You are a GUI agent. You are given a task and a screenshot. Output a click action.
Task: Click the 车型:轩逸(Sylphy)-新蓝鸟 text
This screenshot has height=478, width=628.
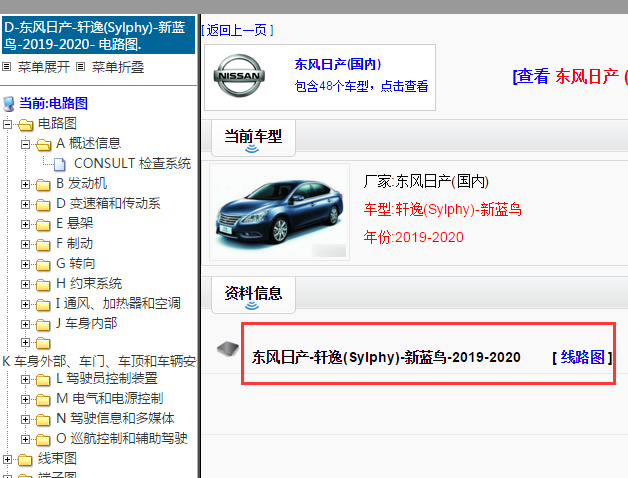[443, 210]
